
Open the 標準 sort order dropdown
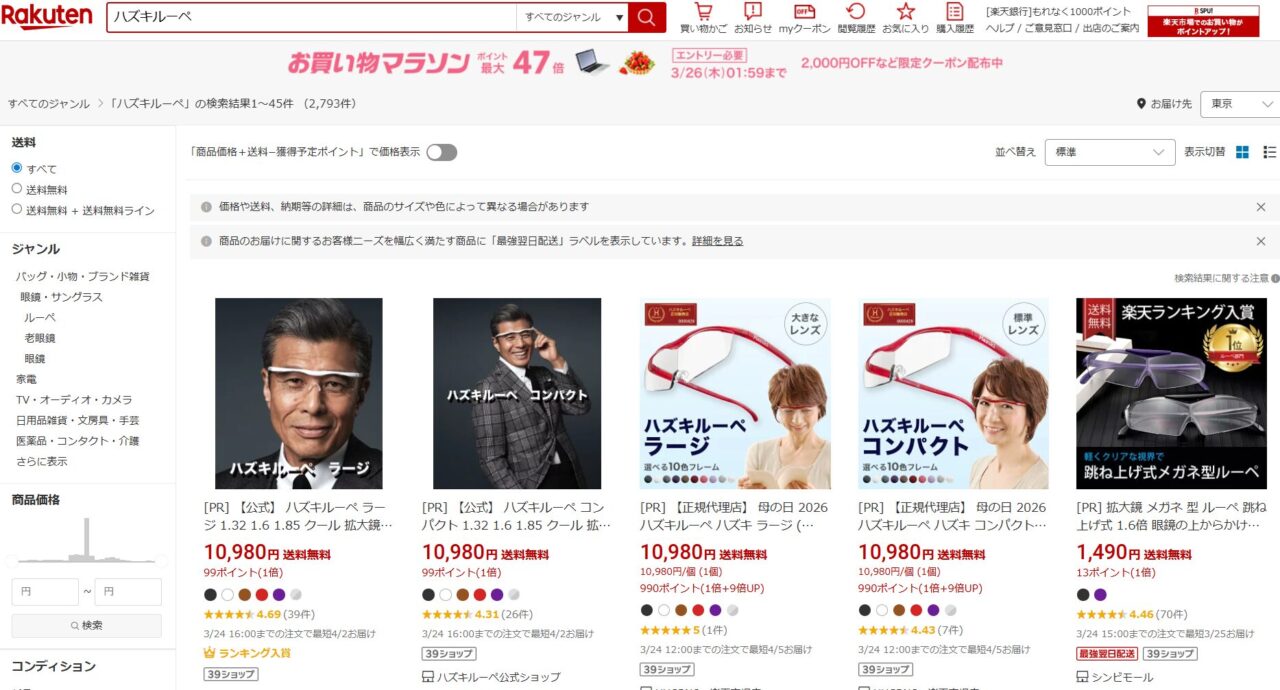(1109, 152)
